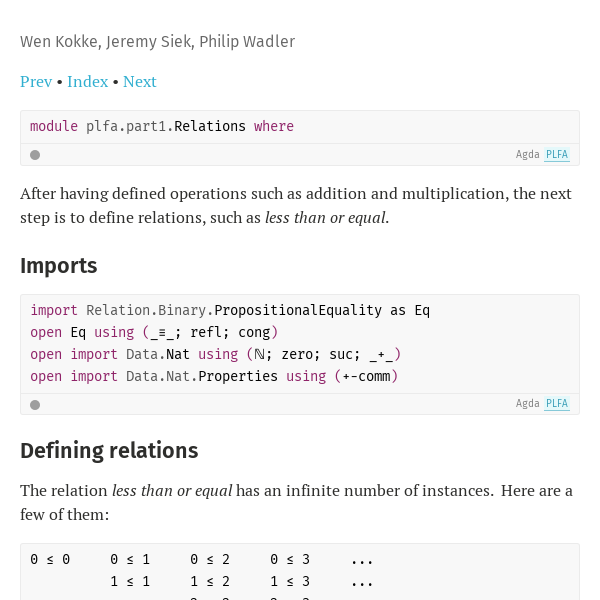The width and height of the screenshot is (600, 600).
Task: Click the +-comm identifier in the Properties import
Action: pos(366,377)
